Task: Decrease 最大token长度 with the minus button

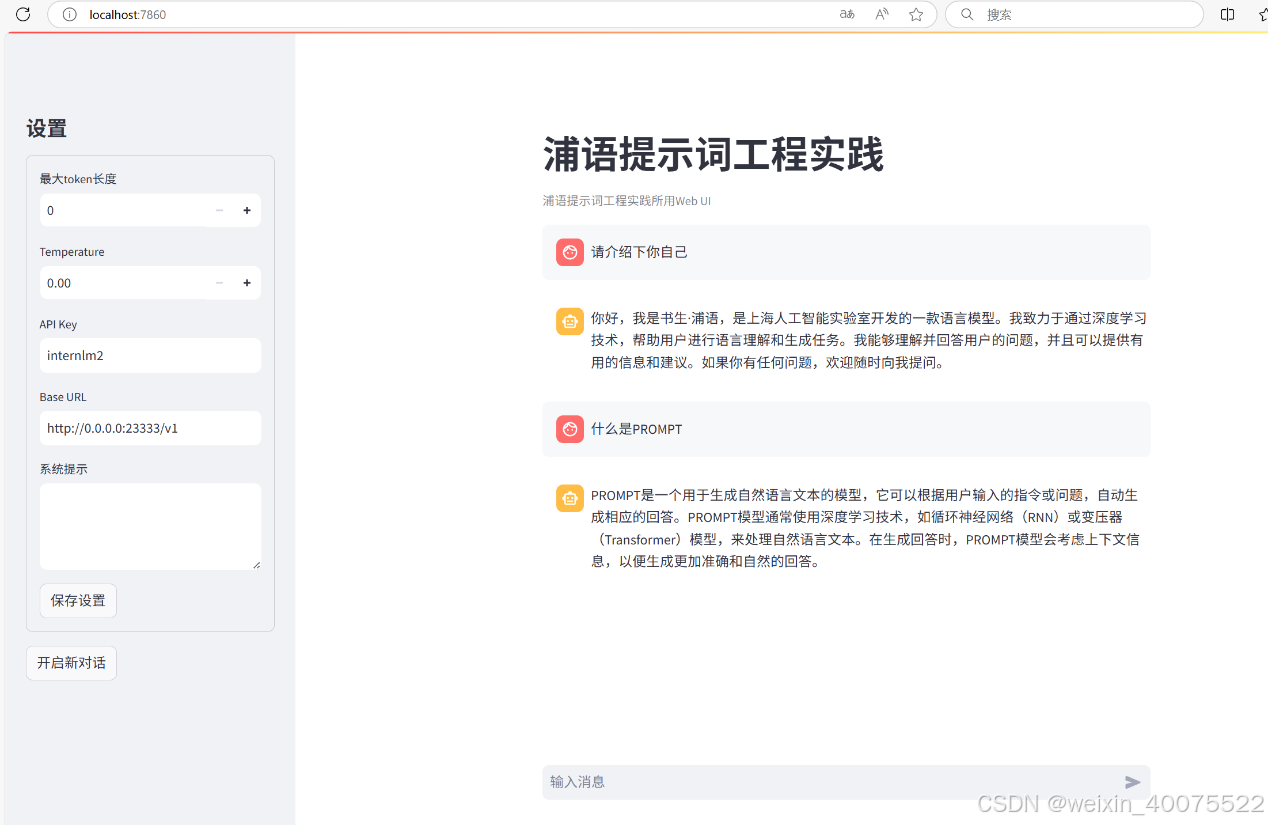Action: (x=219, y=210)
